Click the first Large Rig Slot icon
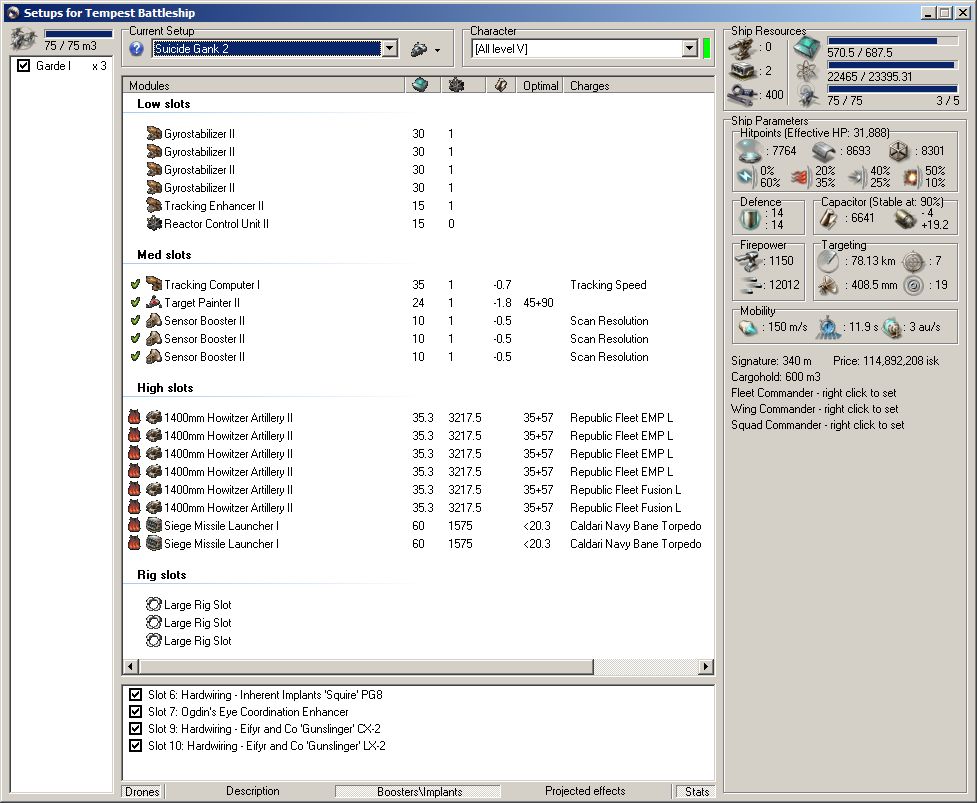The image size is (977, 803). pyautogui.click(x=154, y=605)
